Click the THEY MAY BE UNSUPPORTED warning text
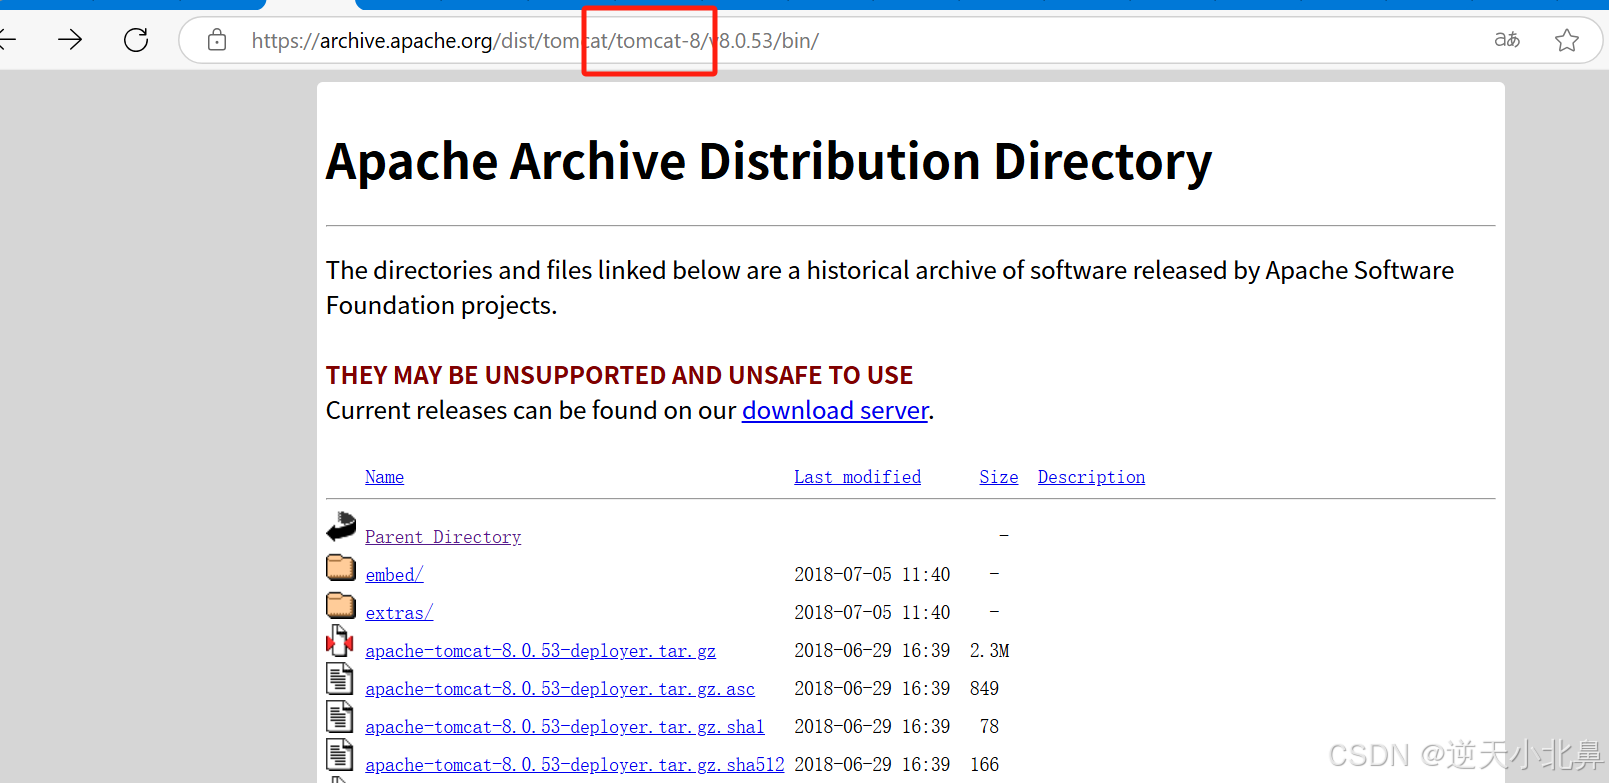1609x783 pixels. (x=619, y=375)
